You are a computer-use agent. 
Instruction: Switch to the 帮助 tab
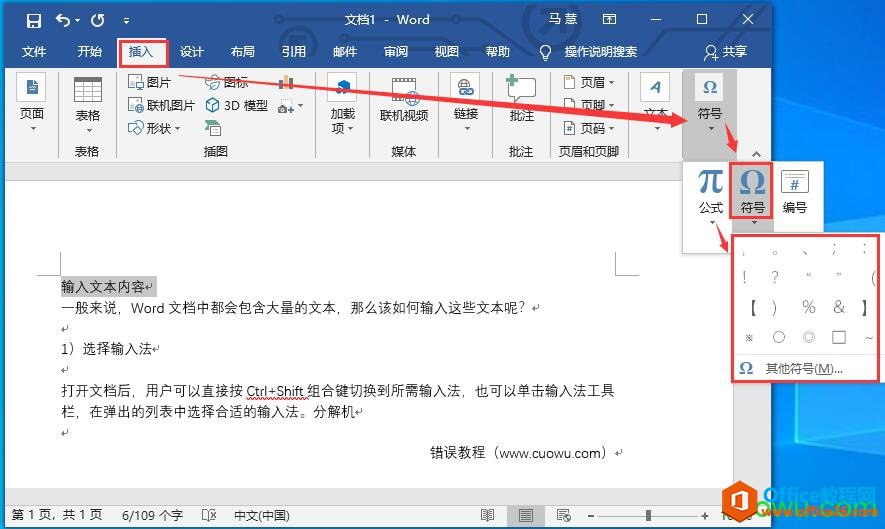(x=498, y=52)
